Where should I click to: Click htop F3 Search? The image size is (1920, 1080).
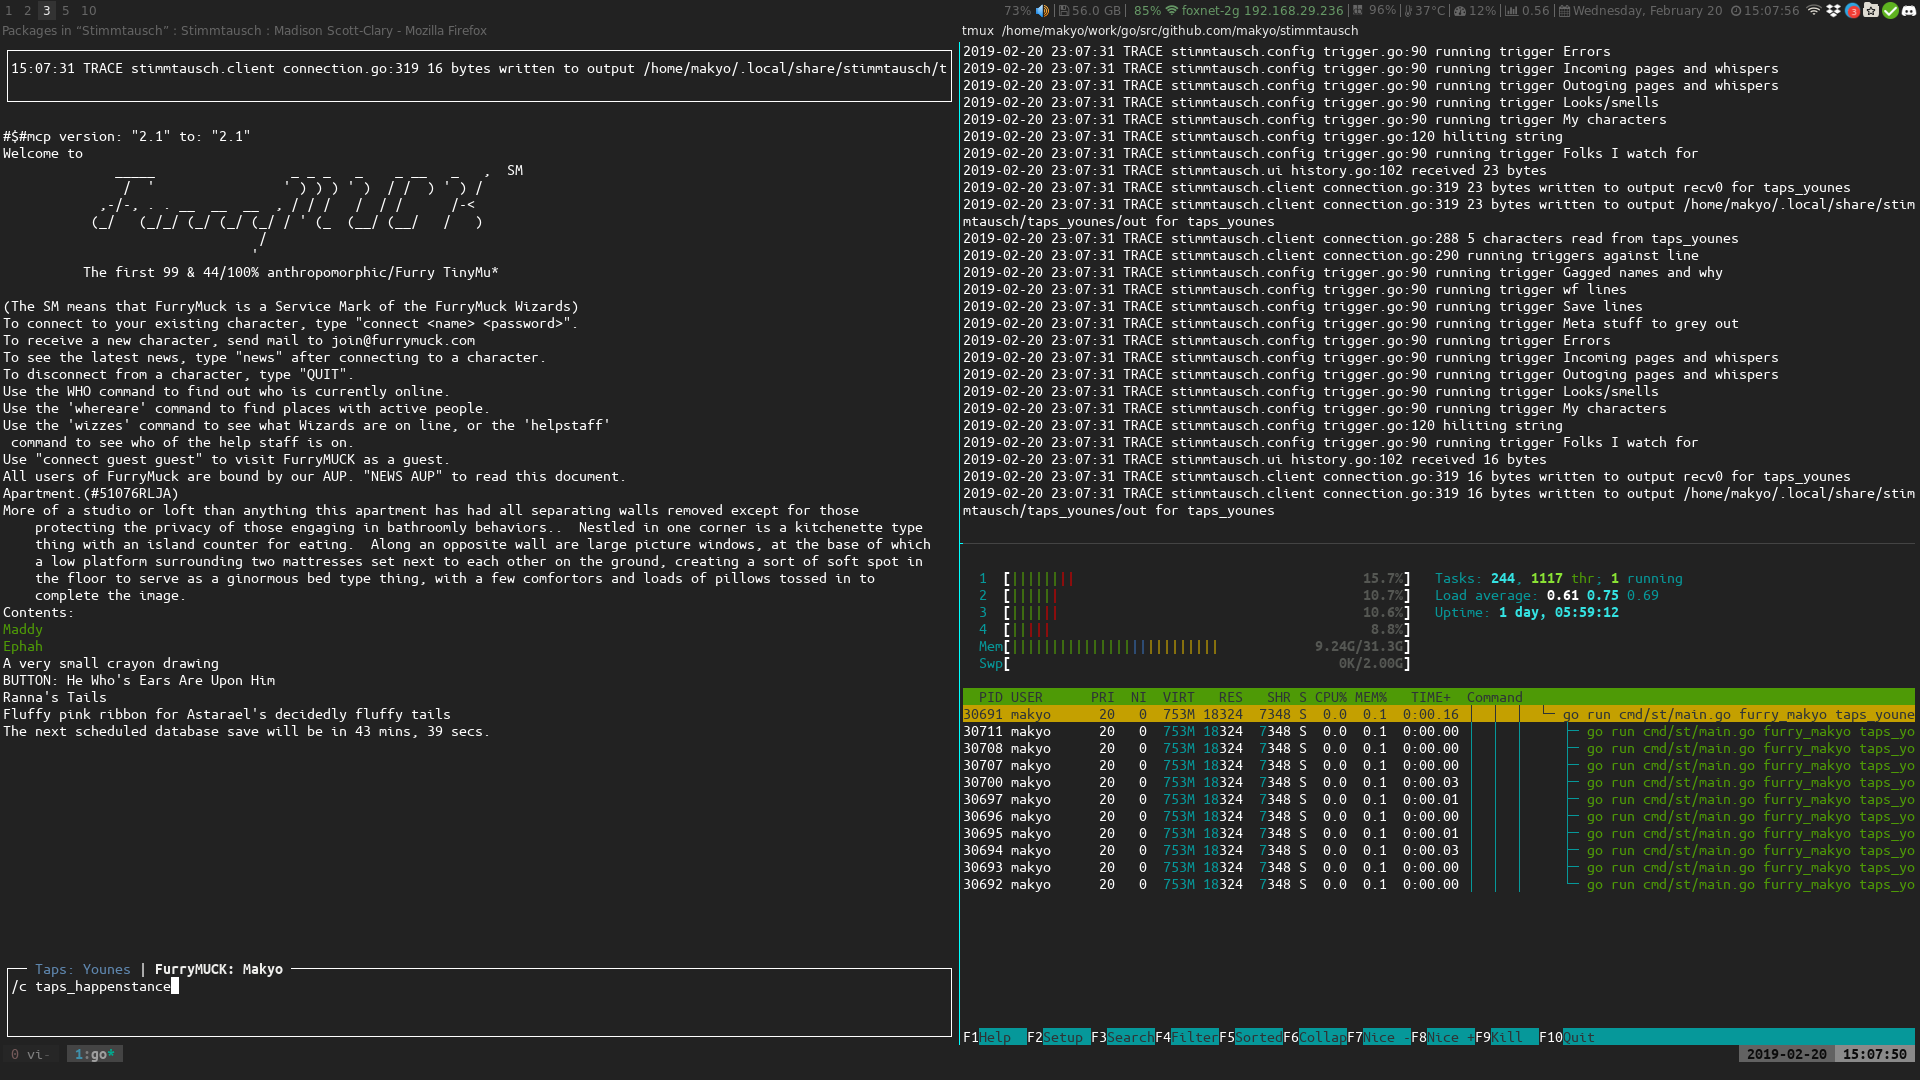[1122, 1037]
